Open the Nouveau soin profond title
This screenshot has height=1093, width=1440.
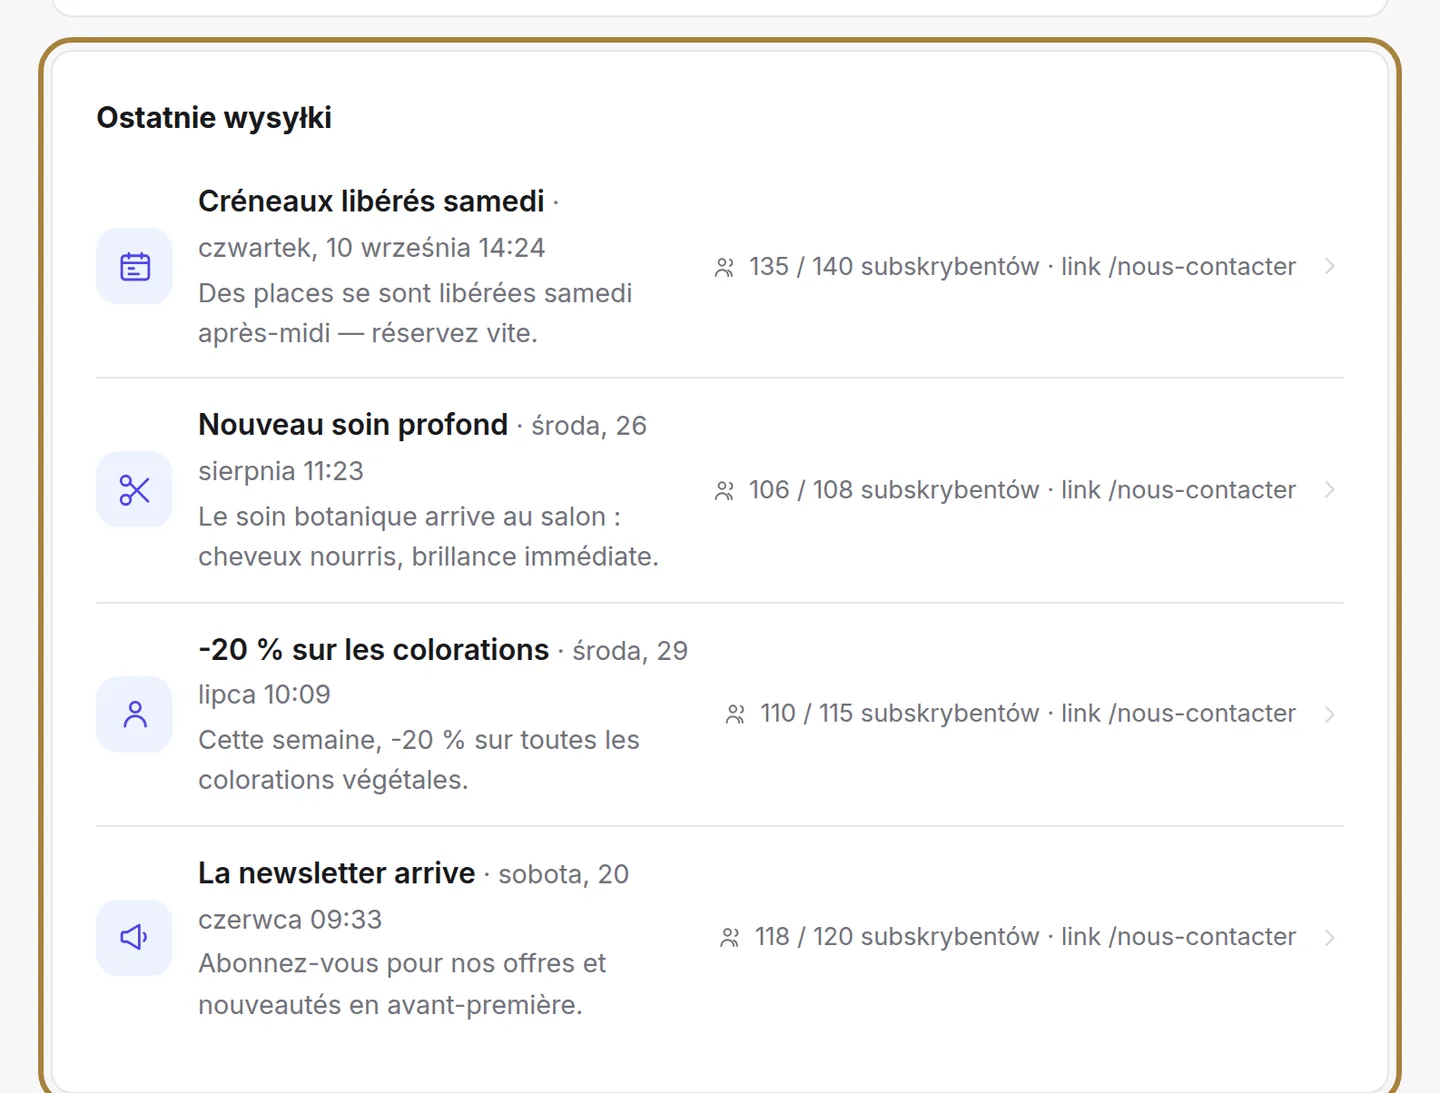tap(353, 424)
